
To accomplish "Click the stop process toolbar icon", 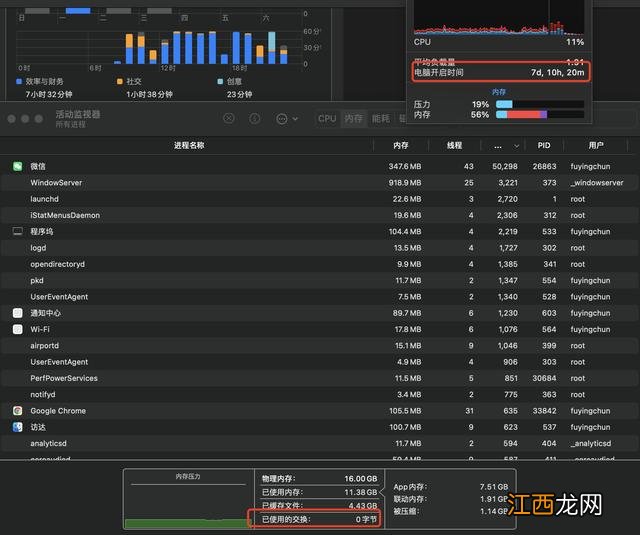I will pyautogui.click(x=229, y=119).
